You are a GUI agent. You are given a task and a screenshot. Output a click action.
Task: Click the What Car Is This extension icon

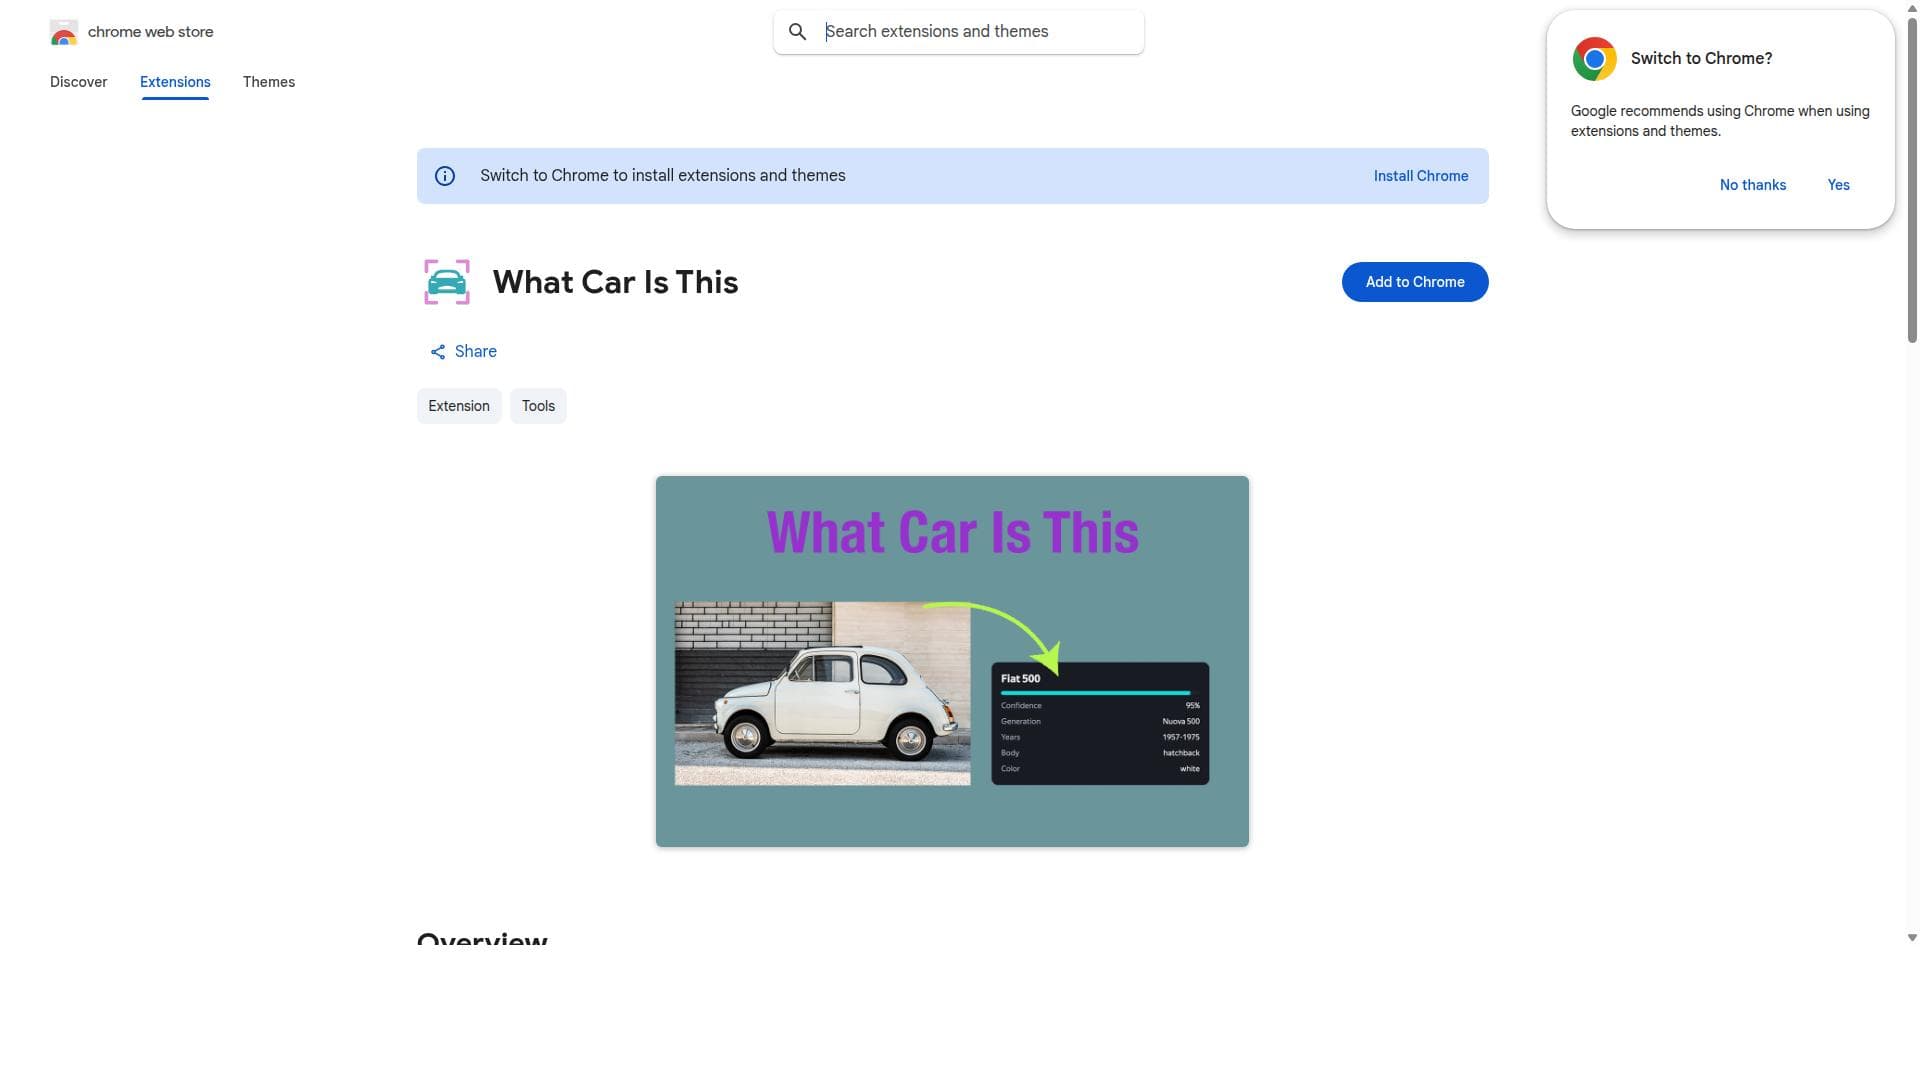click(447, 282)
